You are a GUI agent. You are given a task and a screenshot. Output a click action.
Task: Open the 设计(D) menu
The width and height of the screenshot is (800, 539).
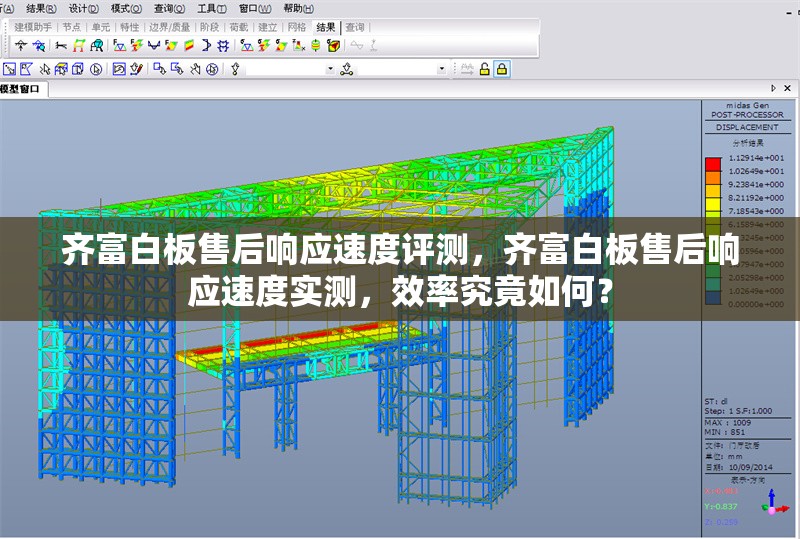point(83,7)
